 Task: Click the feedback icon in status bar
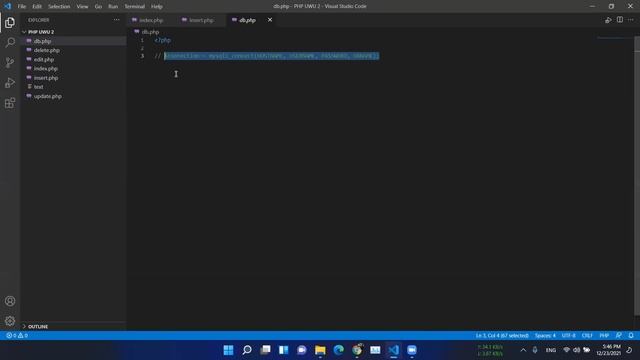click(619, 335)
